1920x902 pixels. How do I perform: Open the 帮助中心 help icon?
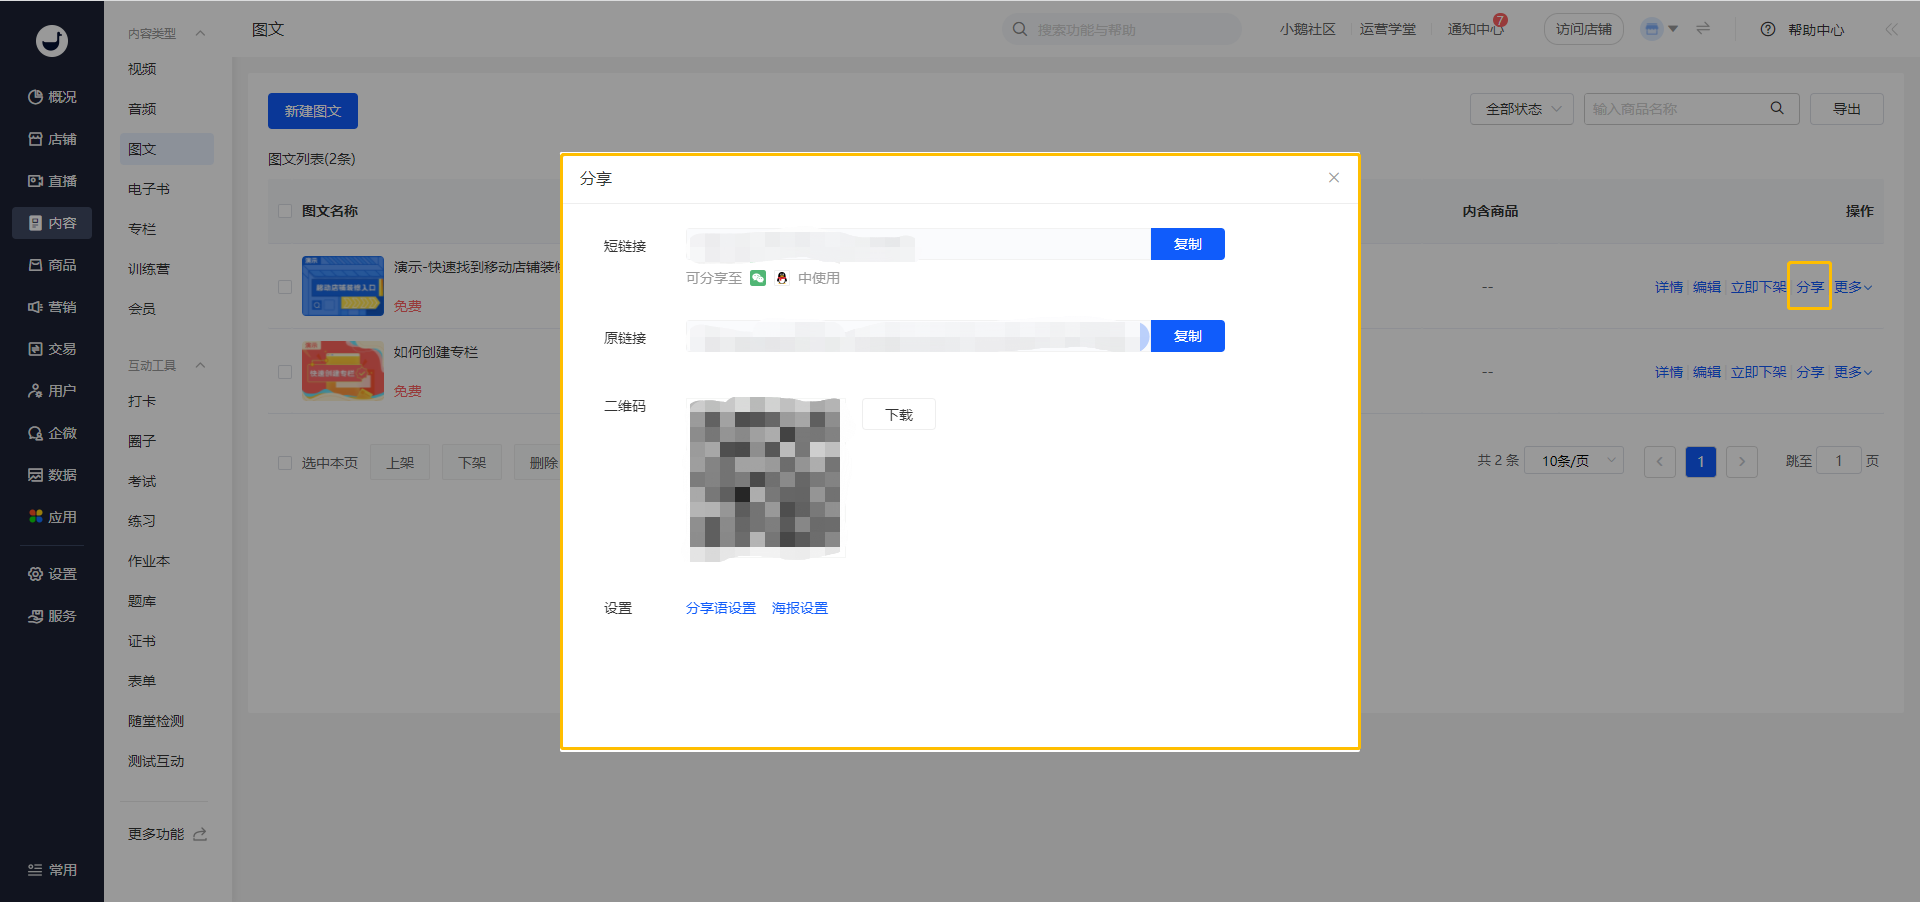[1768, 30]
